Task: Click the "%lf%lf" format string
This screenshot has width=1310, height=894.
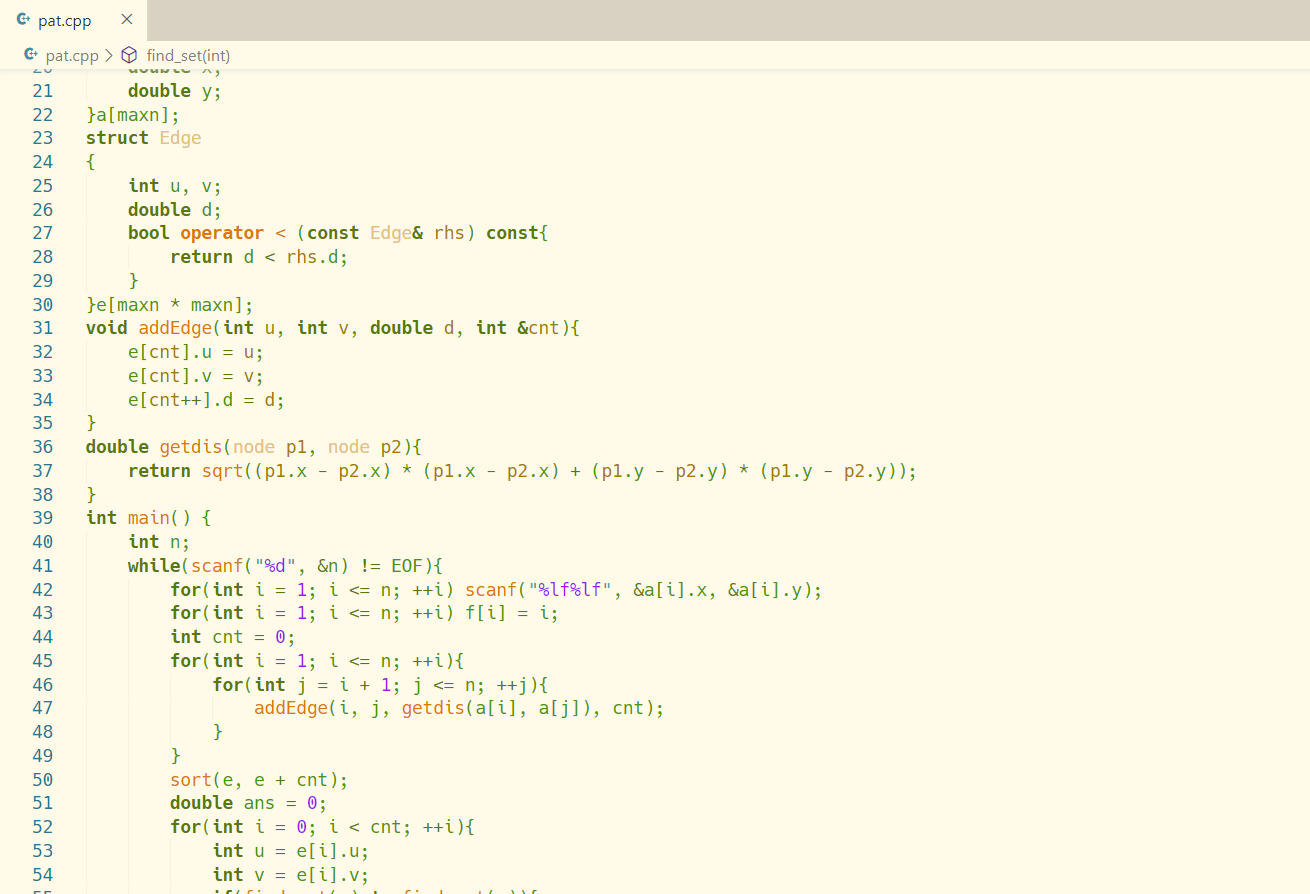Action: pos(570,590)
